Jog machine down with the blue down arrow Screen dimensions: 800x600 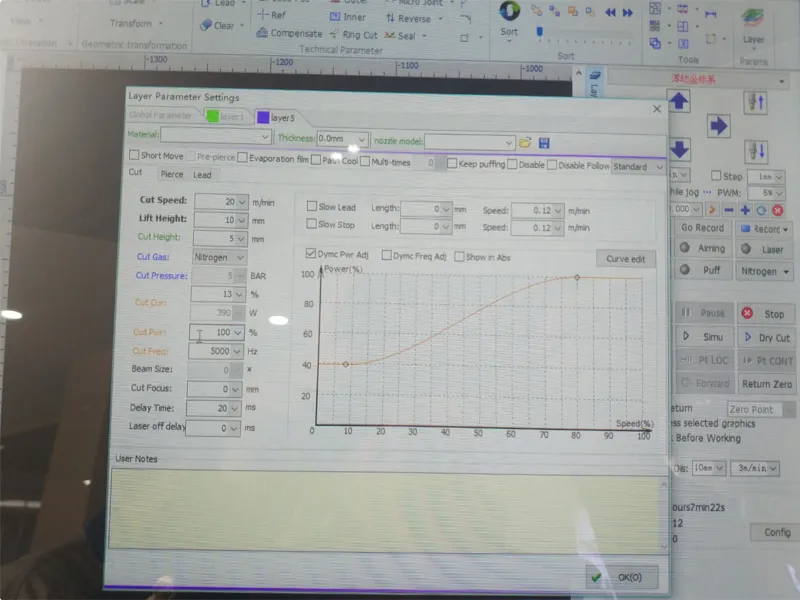point(679,149)
